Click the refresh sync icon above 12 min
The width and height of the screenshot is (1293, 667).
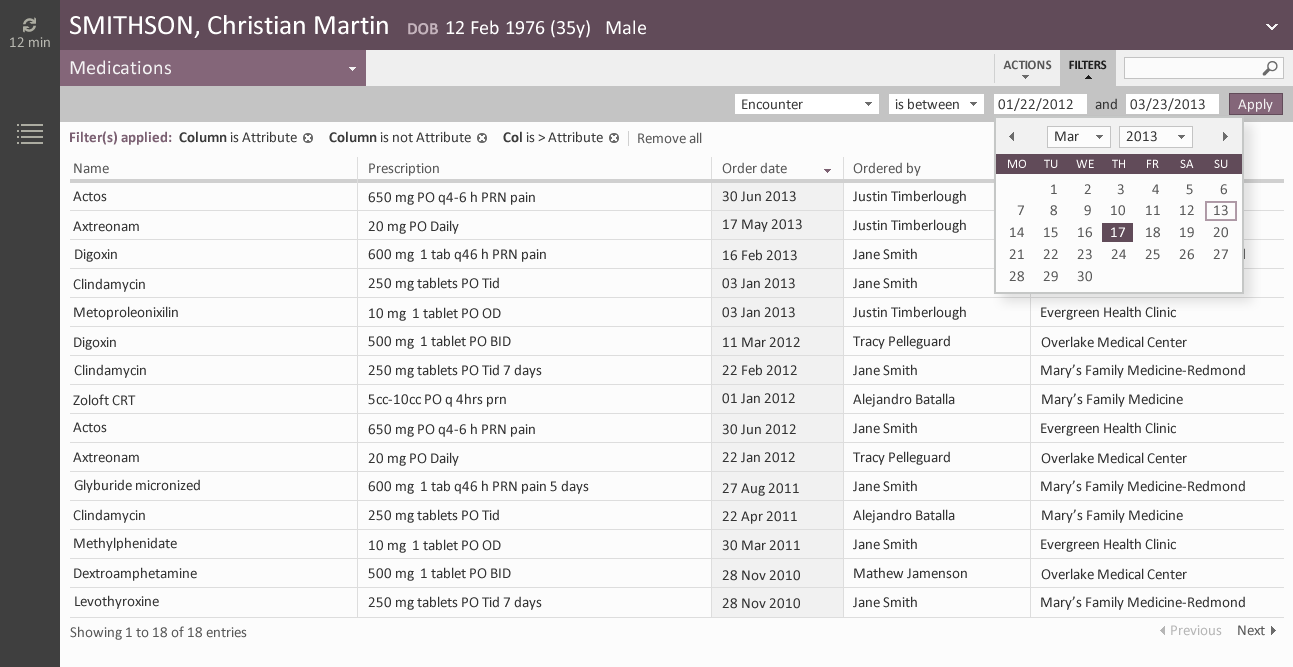coord(29,25)
